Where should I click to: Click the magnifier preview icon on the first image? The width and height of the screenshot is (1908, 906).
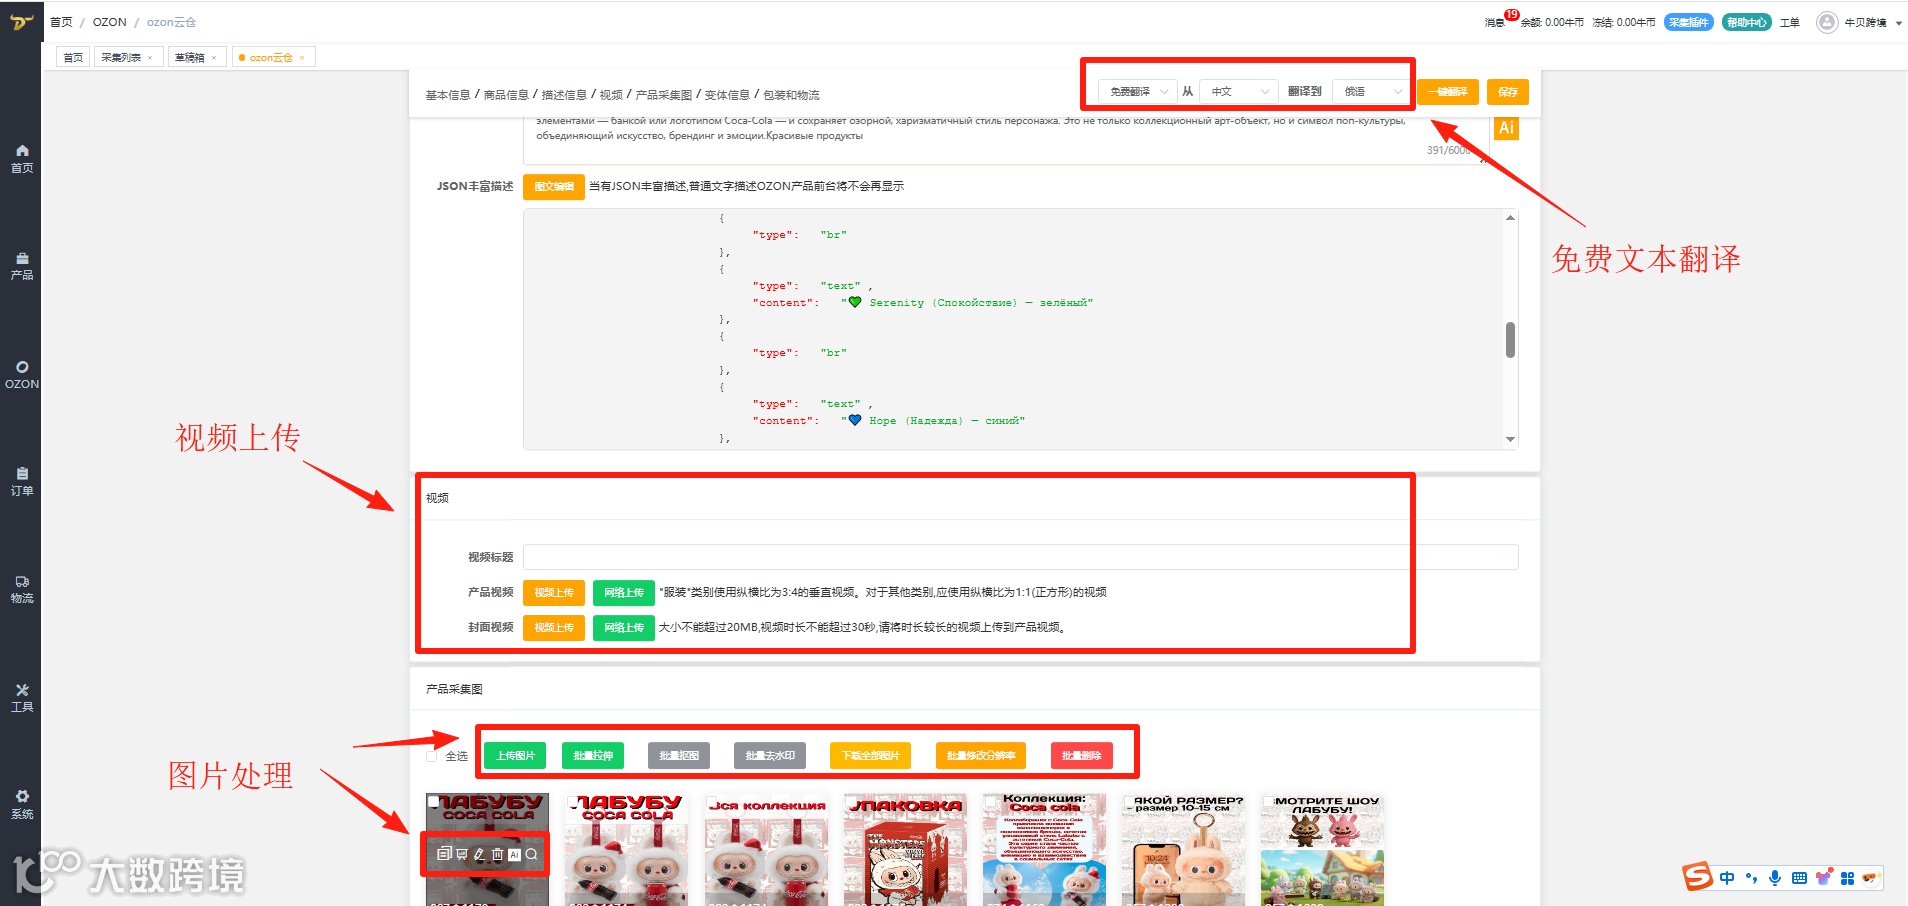[x=532, y=854]
